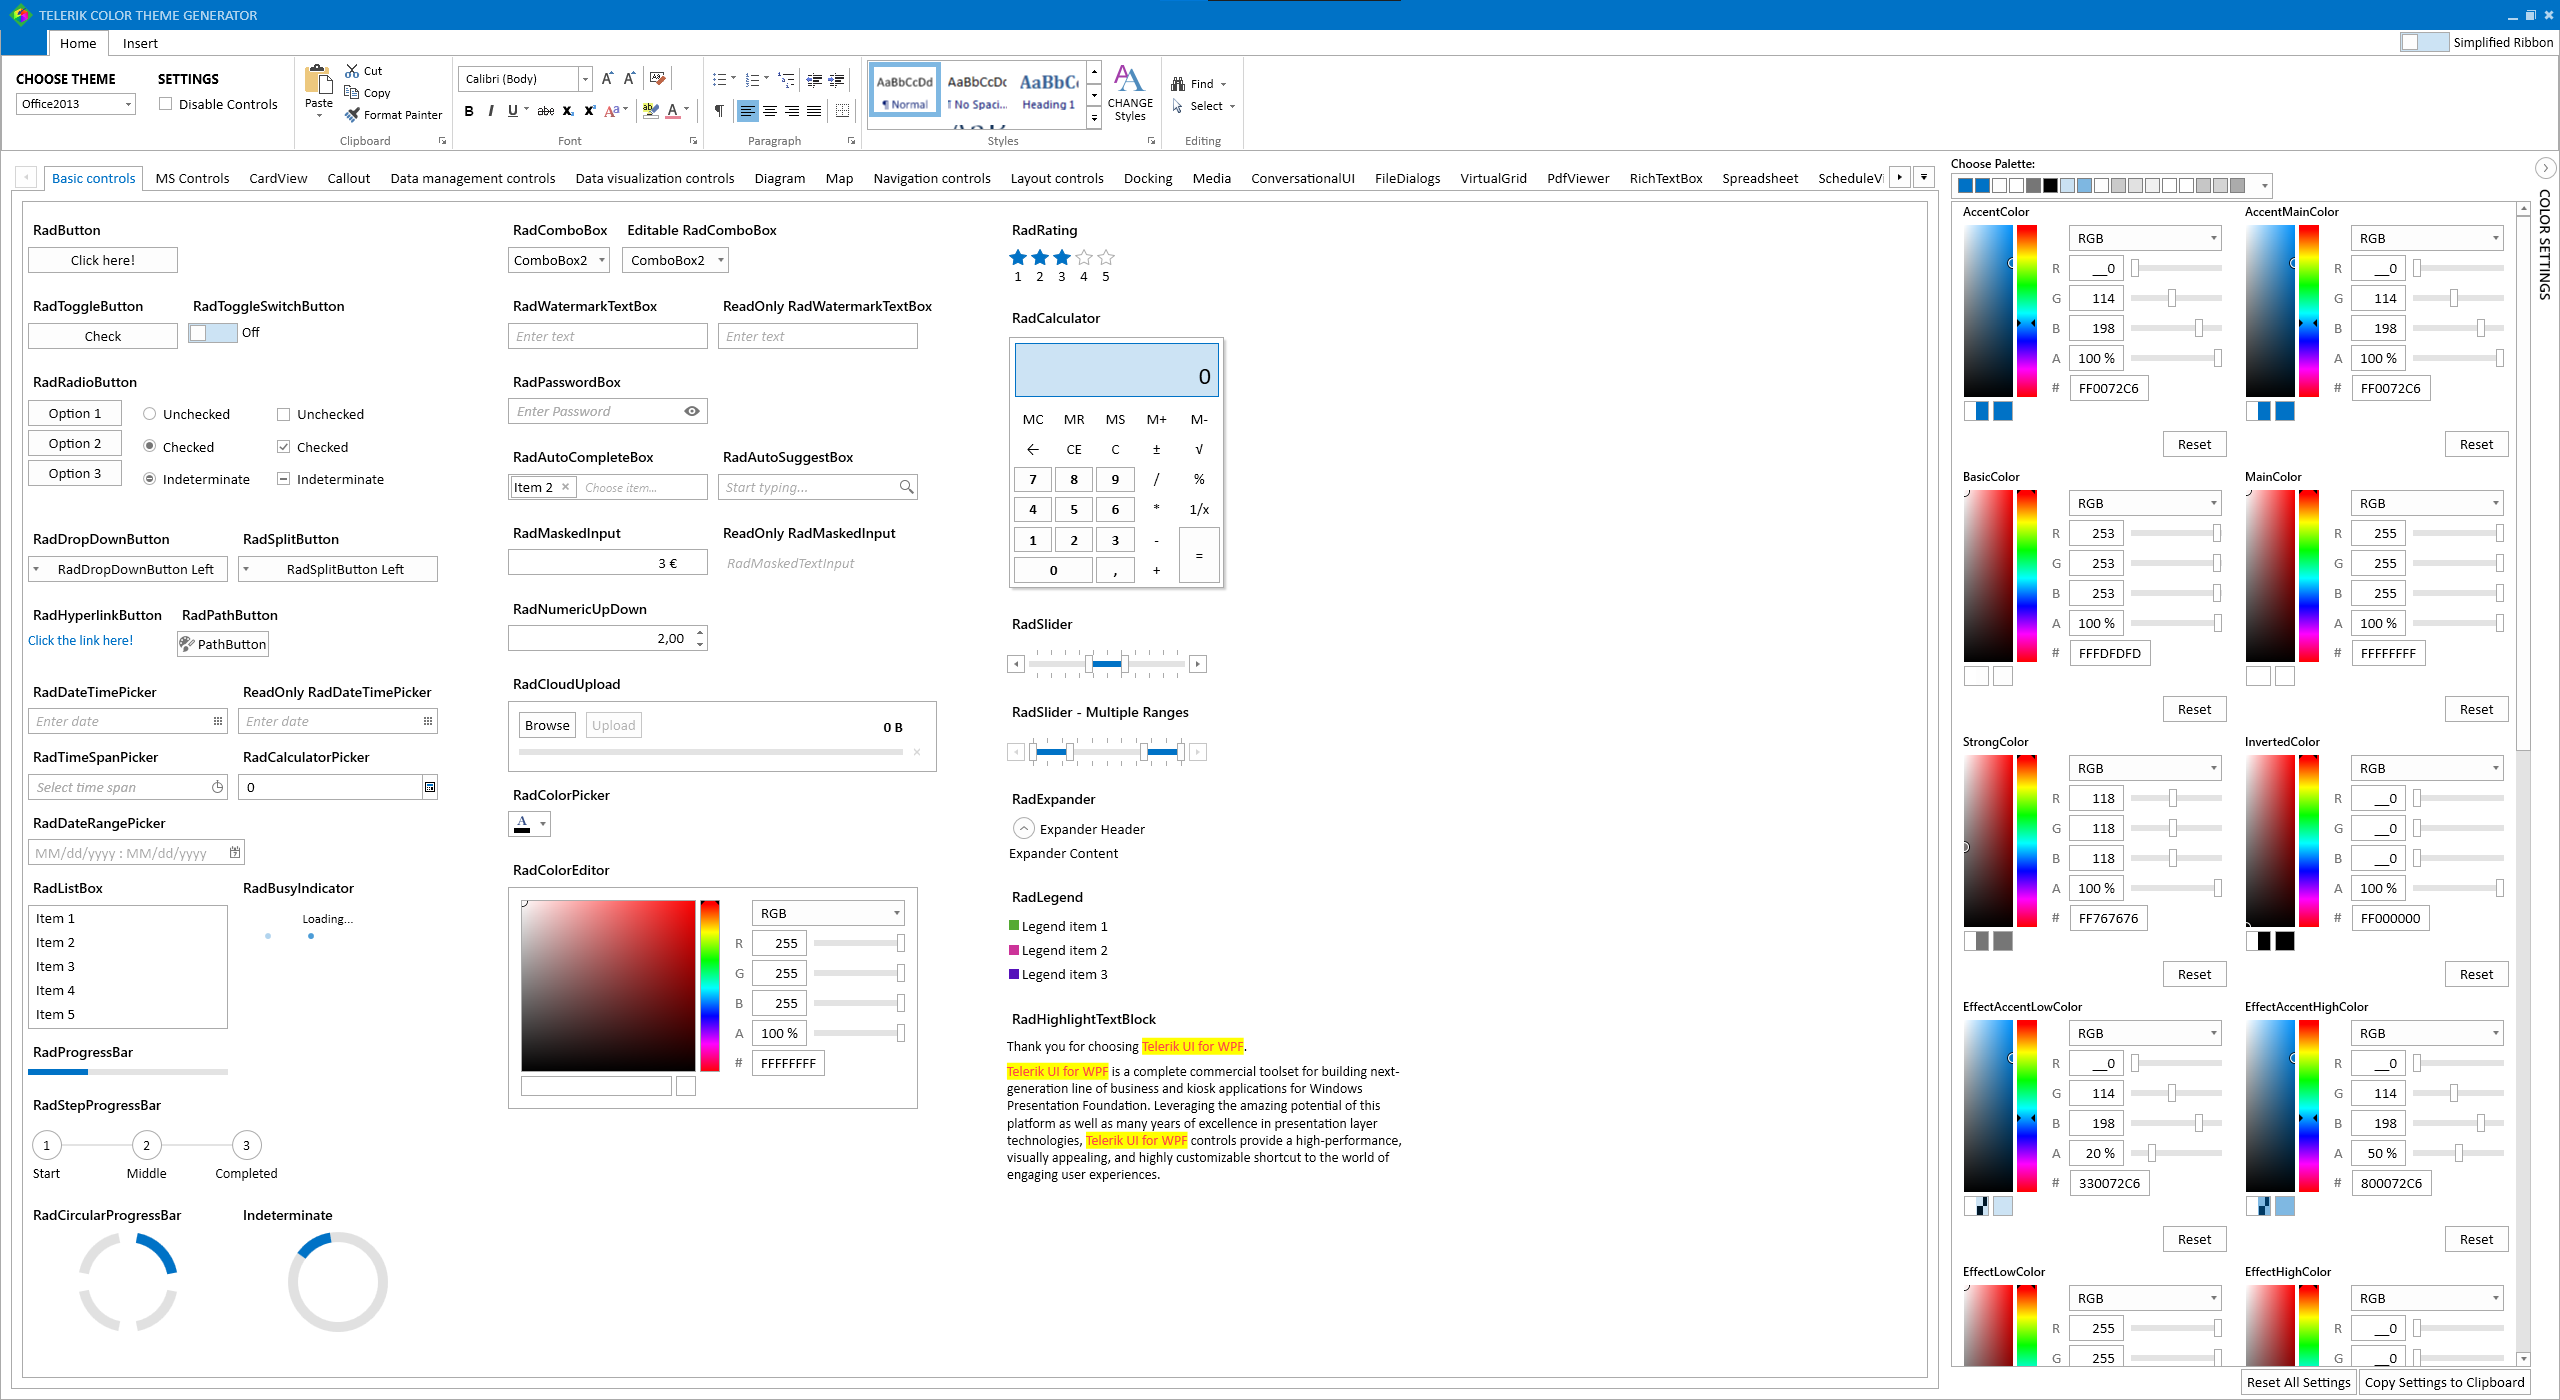Select the Indeterminate radio button
2560x1400 pixels.
pyautogui.click(x=150, y=479)
